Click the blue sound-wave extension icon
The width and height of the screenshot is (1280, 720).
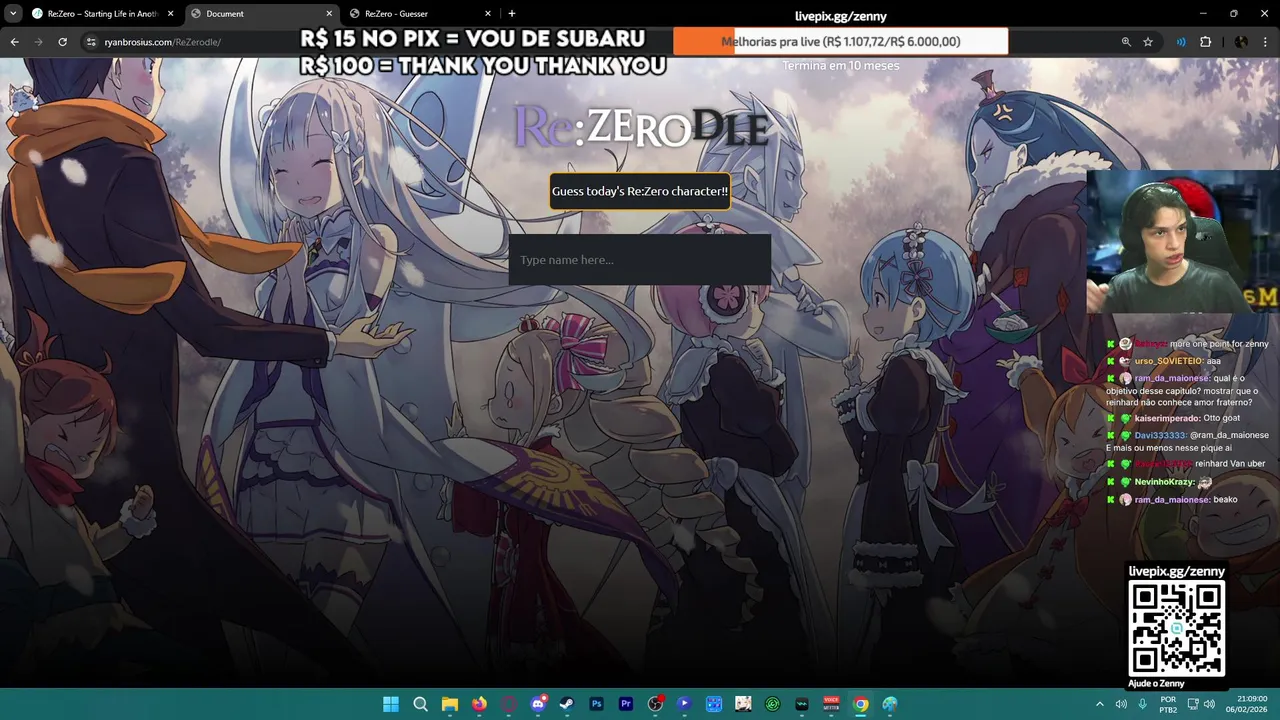(x=1181, y=42)
